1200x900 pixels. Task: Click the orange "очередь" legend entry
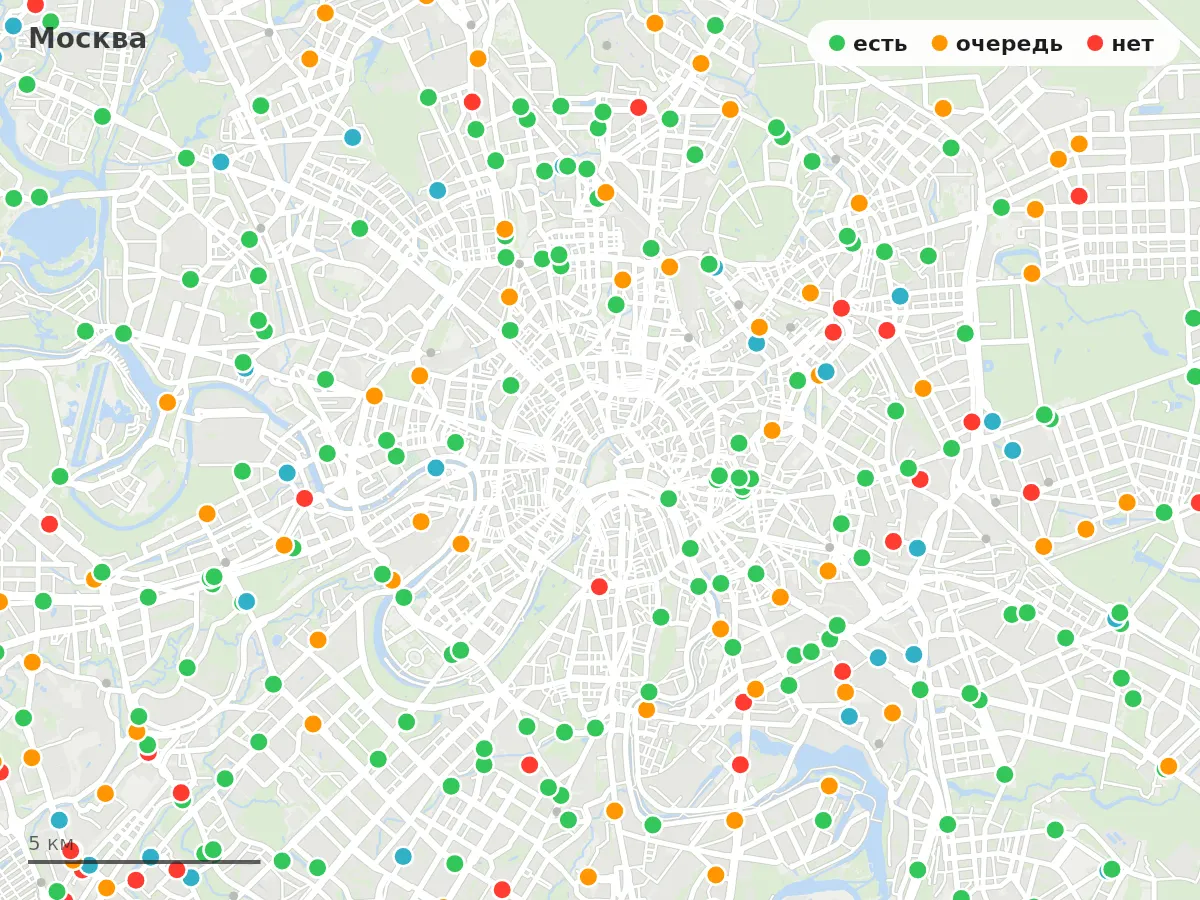(x=996, y=44)
